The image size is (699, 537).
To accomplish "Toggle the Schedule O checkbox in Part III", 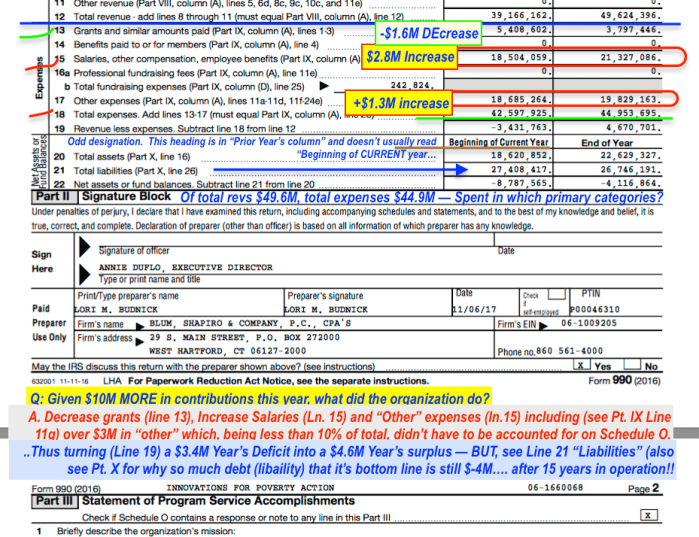I will (652, 515).
